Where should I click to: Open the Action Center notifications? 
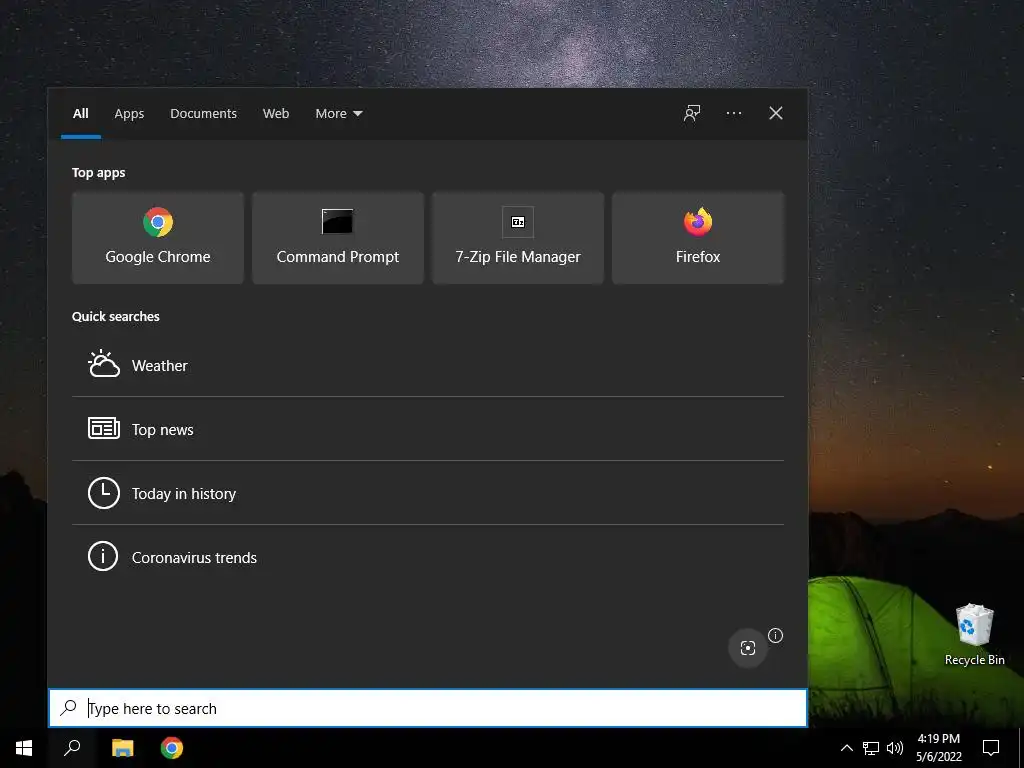pyautogui.click(x=991, y=748)
